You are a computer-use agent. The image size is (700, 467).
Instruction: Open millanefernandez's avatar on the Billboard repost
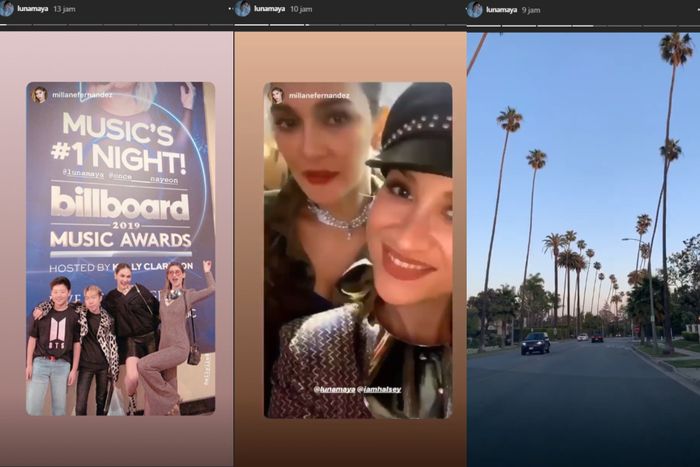pyautogui.click(x=40, y=95)
